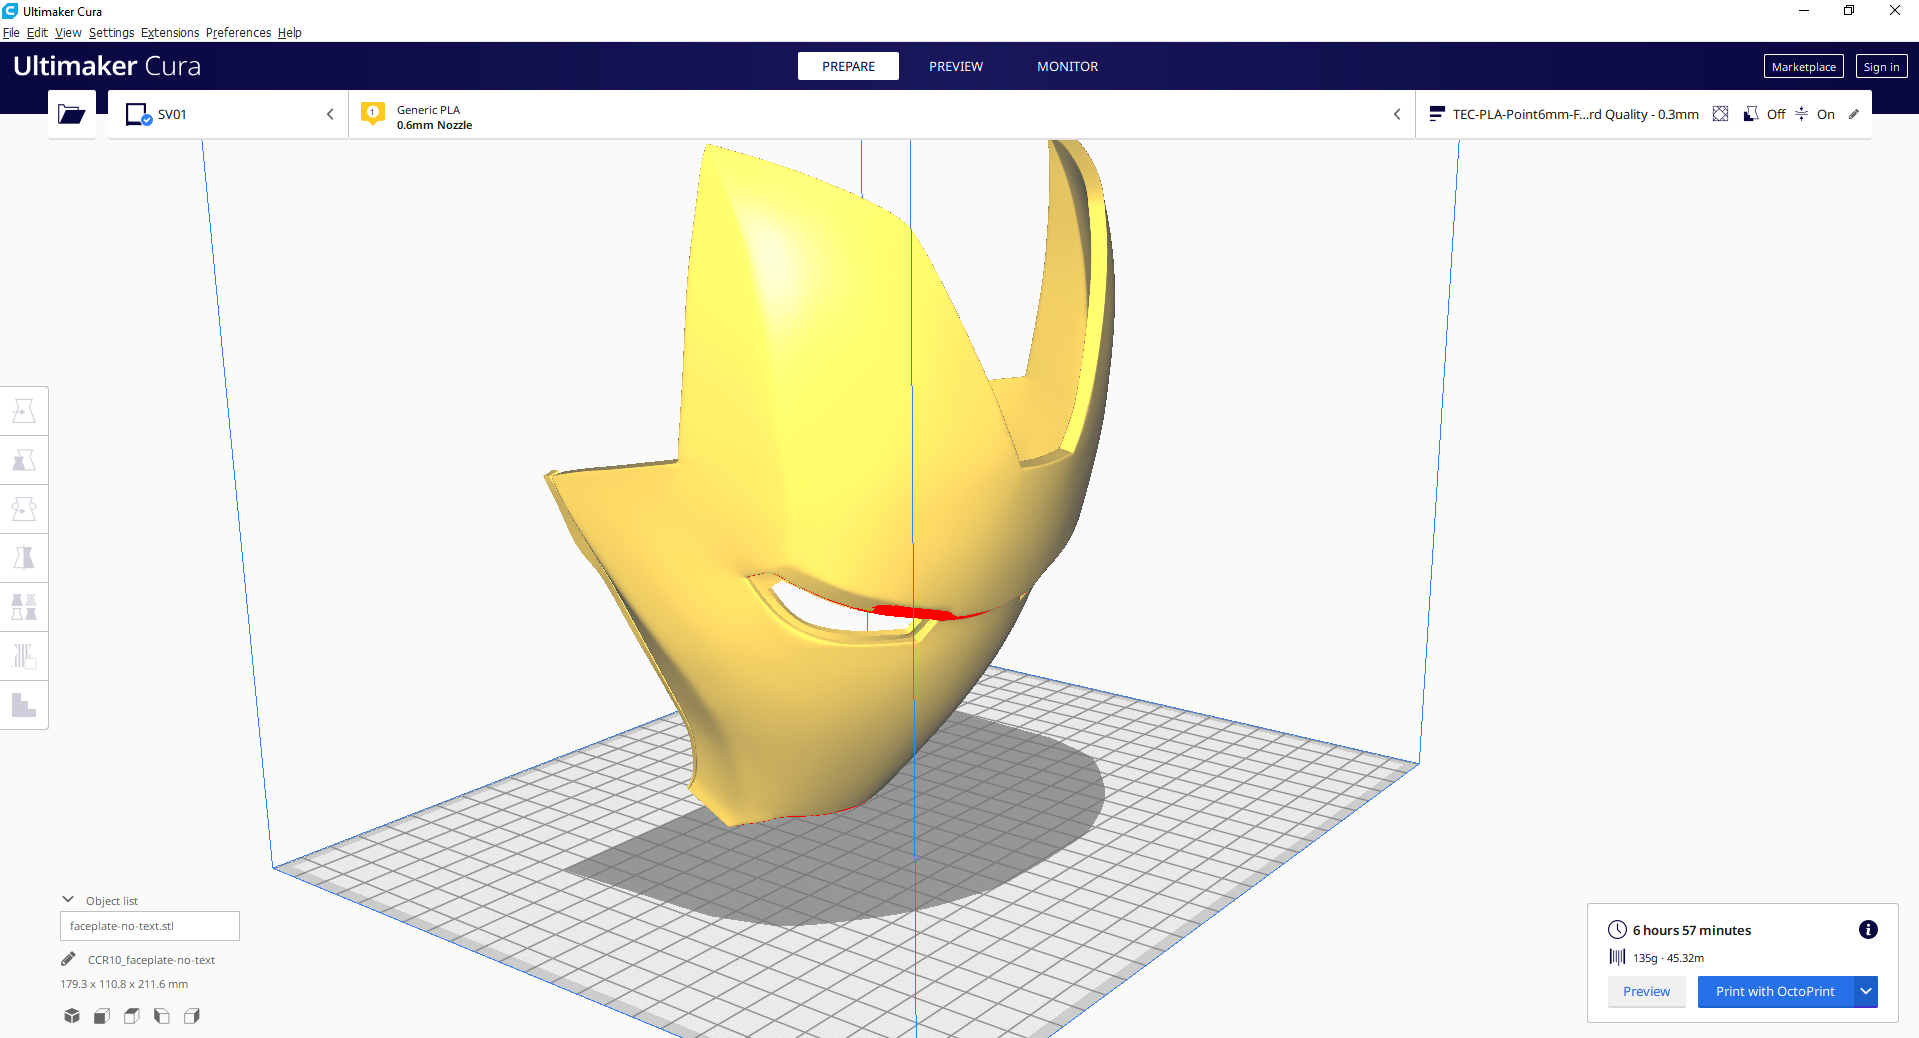Click the print info circle icon
This screenshot has width=1919, height=1038.
coord(1868,930)
